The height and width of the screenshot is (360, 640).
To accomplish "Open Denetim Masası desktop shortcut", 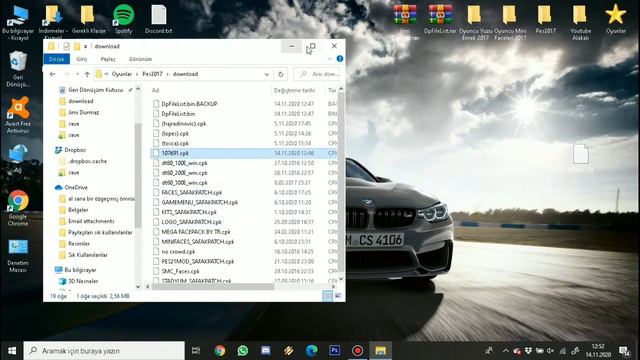I will pos(18,256).
